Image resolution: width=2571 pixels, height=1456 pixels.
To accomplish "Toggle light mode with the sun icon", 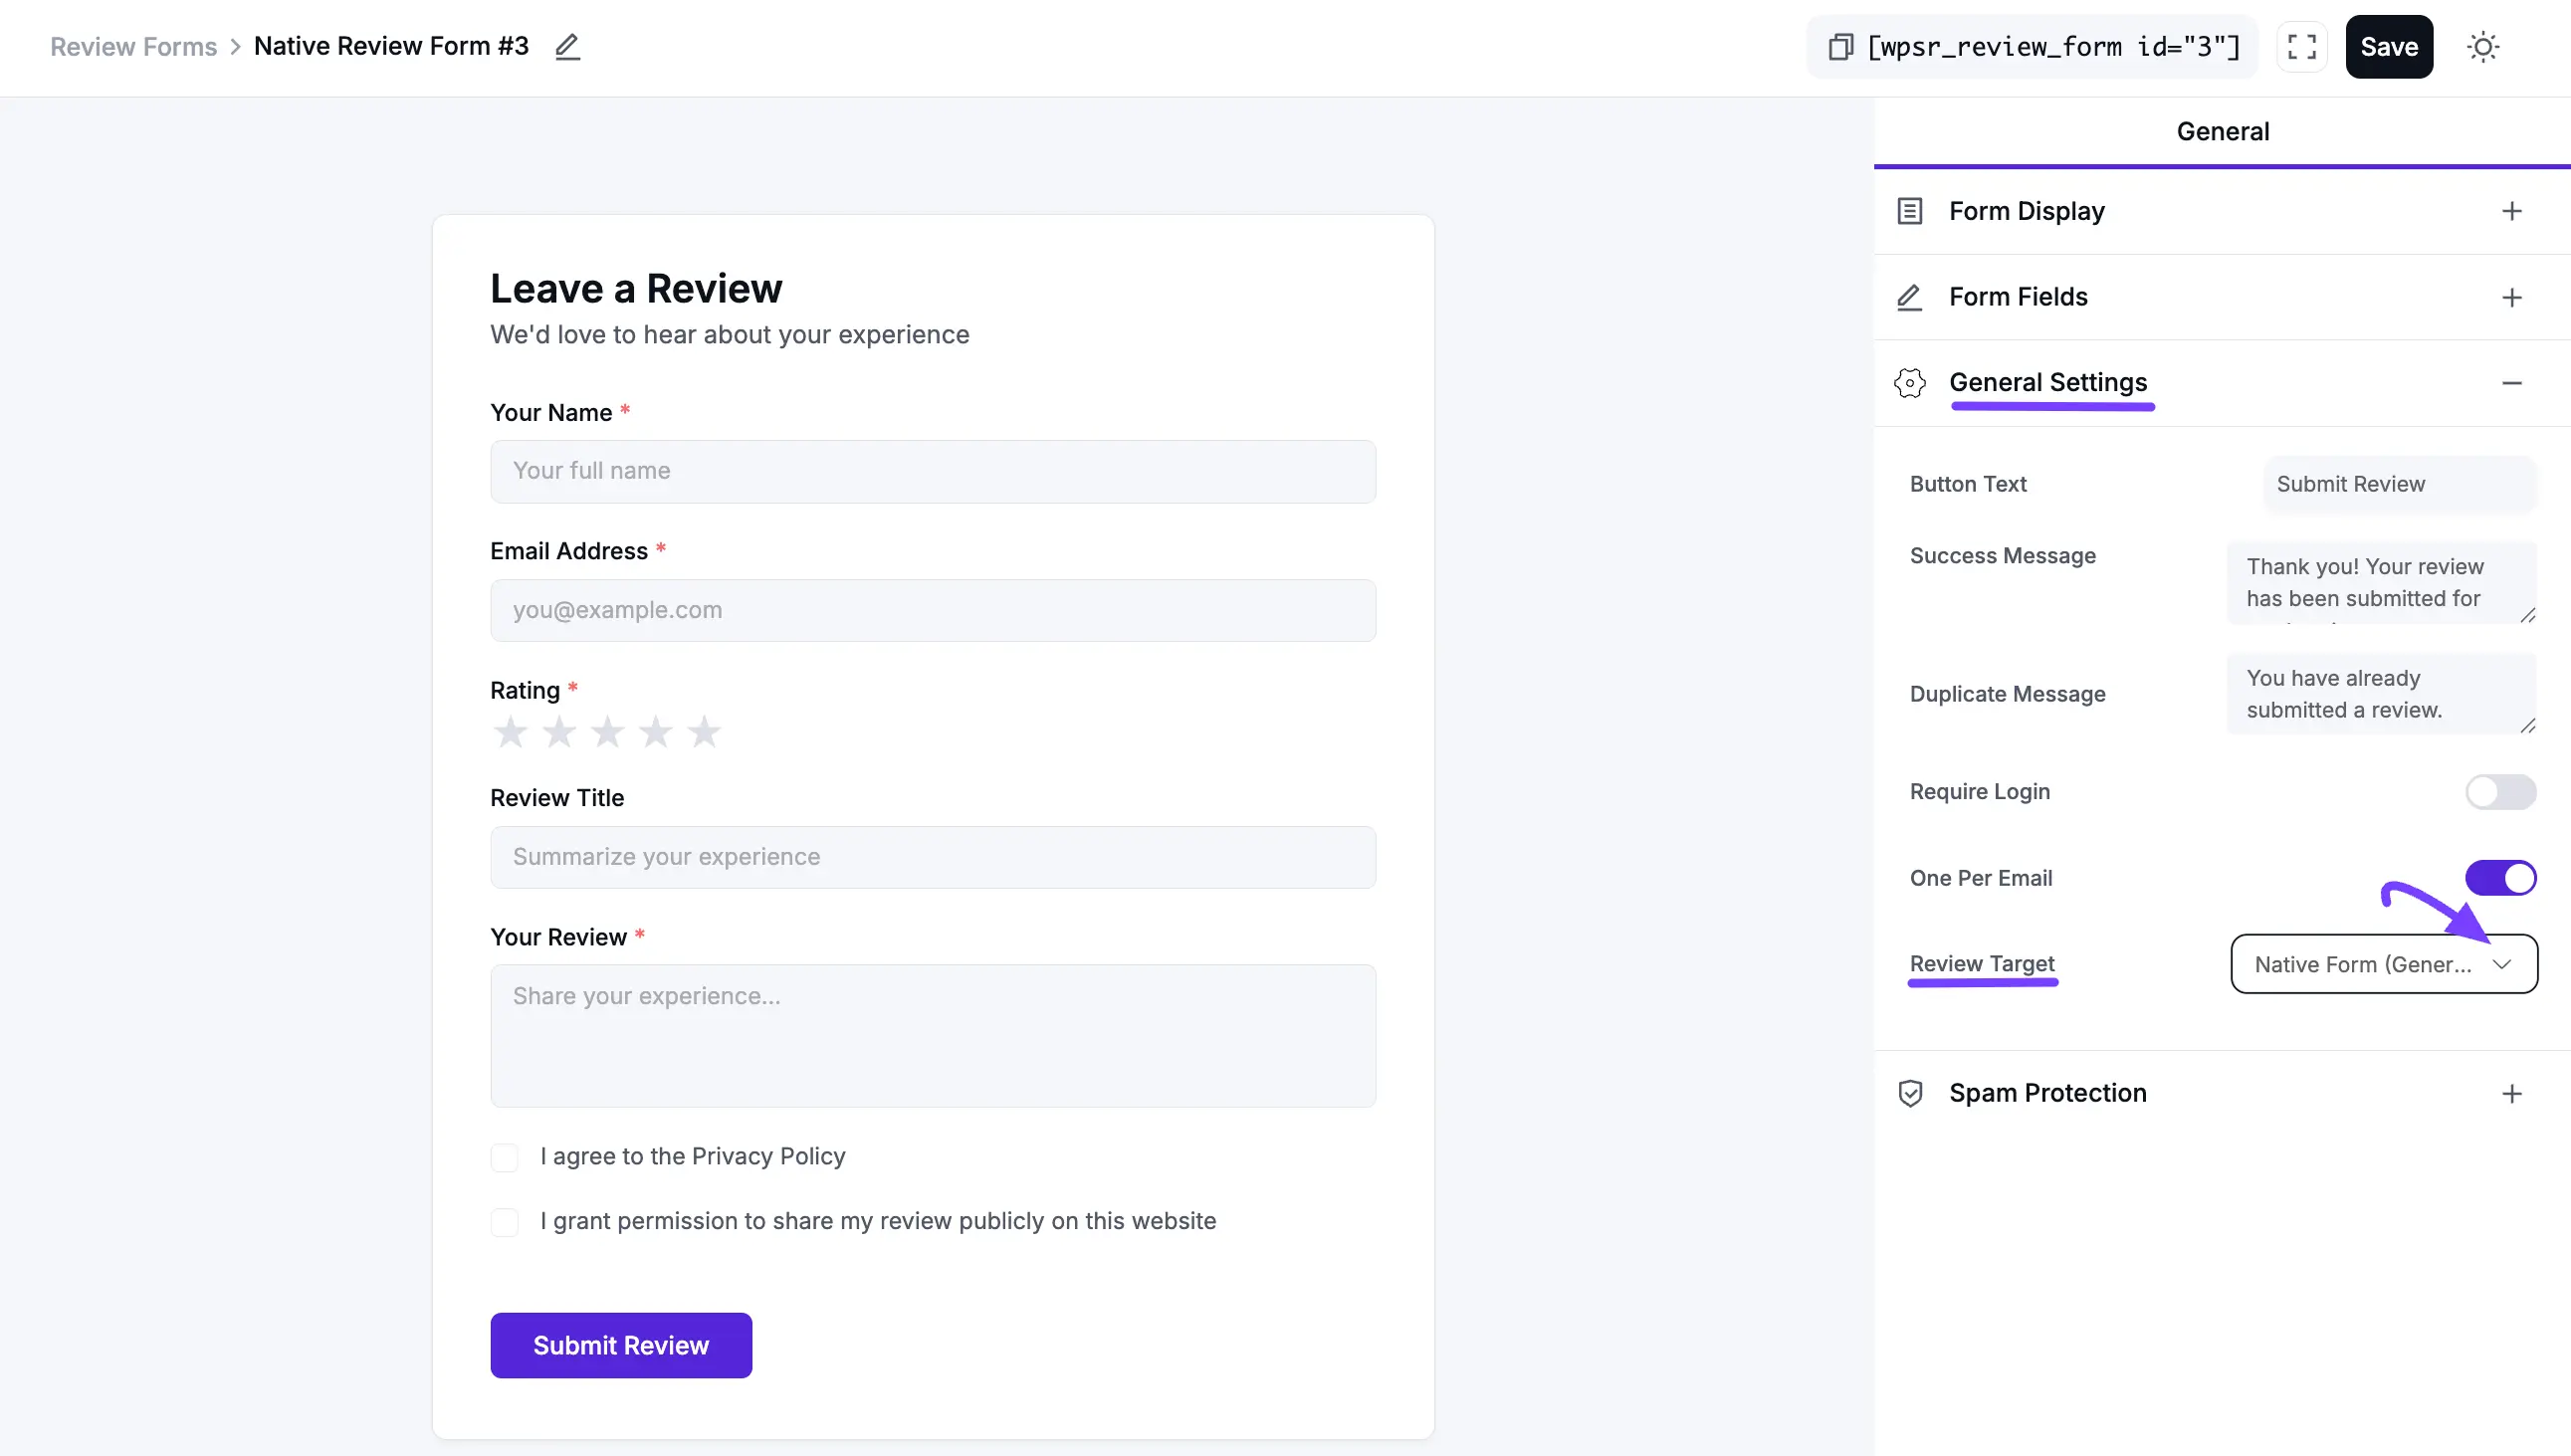I will coord(2484,46).
